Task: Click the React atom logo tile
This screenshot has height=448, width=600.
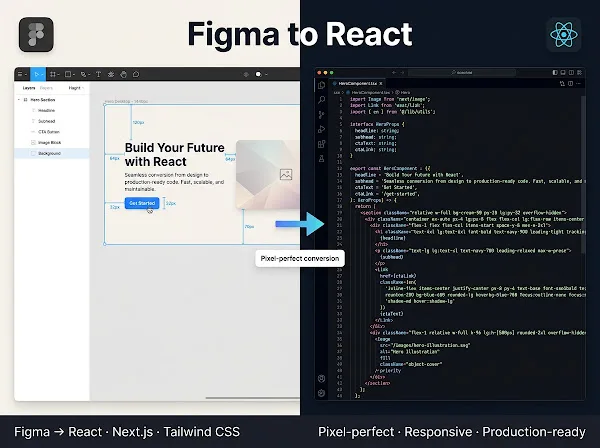Action: pyautogui.click(x=564, y=34)
